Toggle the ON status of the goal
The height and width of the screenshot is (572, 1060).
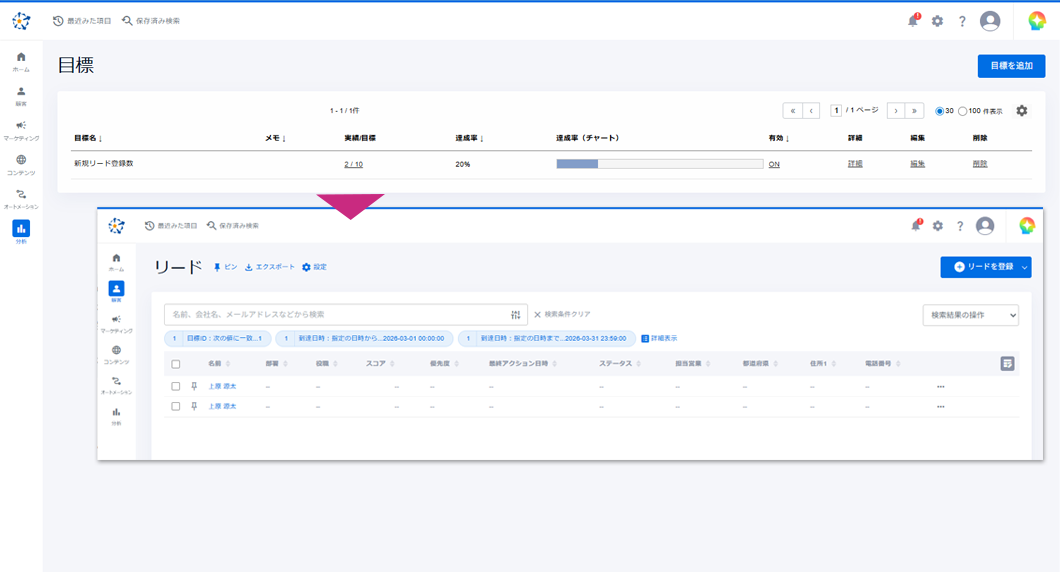(774, 164)
